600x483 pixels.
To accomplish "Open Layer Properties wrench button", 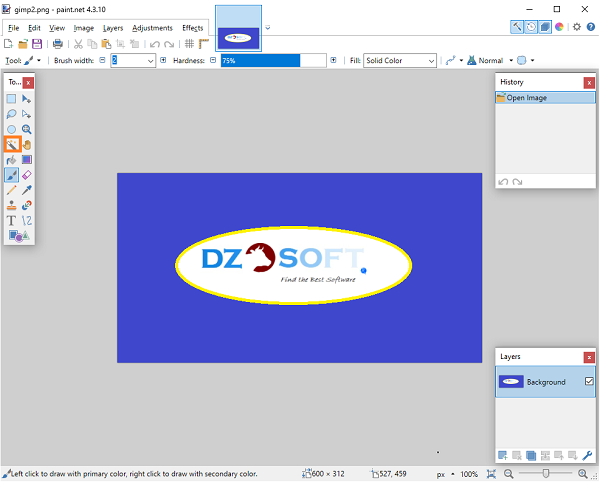I will [x=587, y=455].
